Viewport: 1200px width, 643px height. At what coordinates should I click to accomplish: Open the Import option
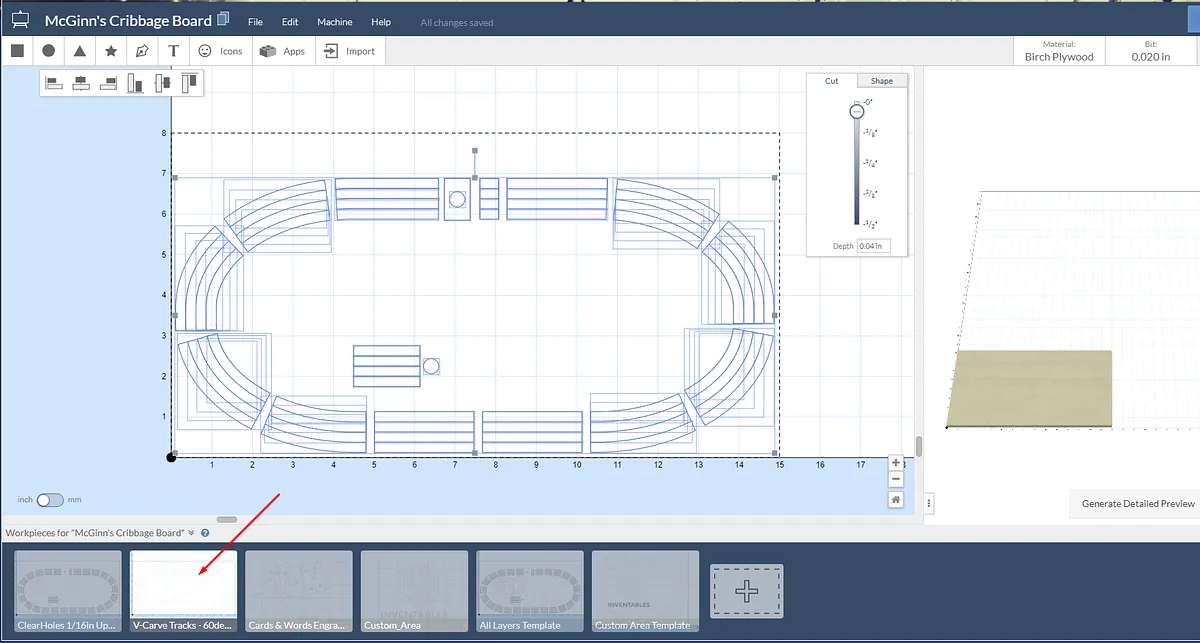(350, 51)
